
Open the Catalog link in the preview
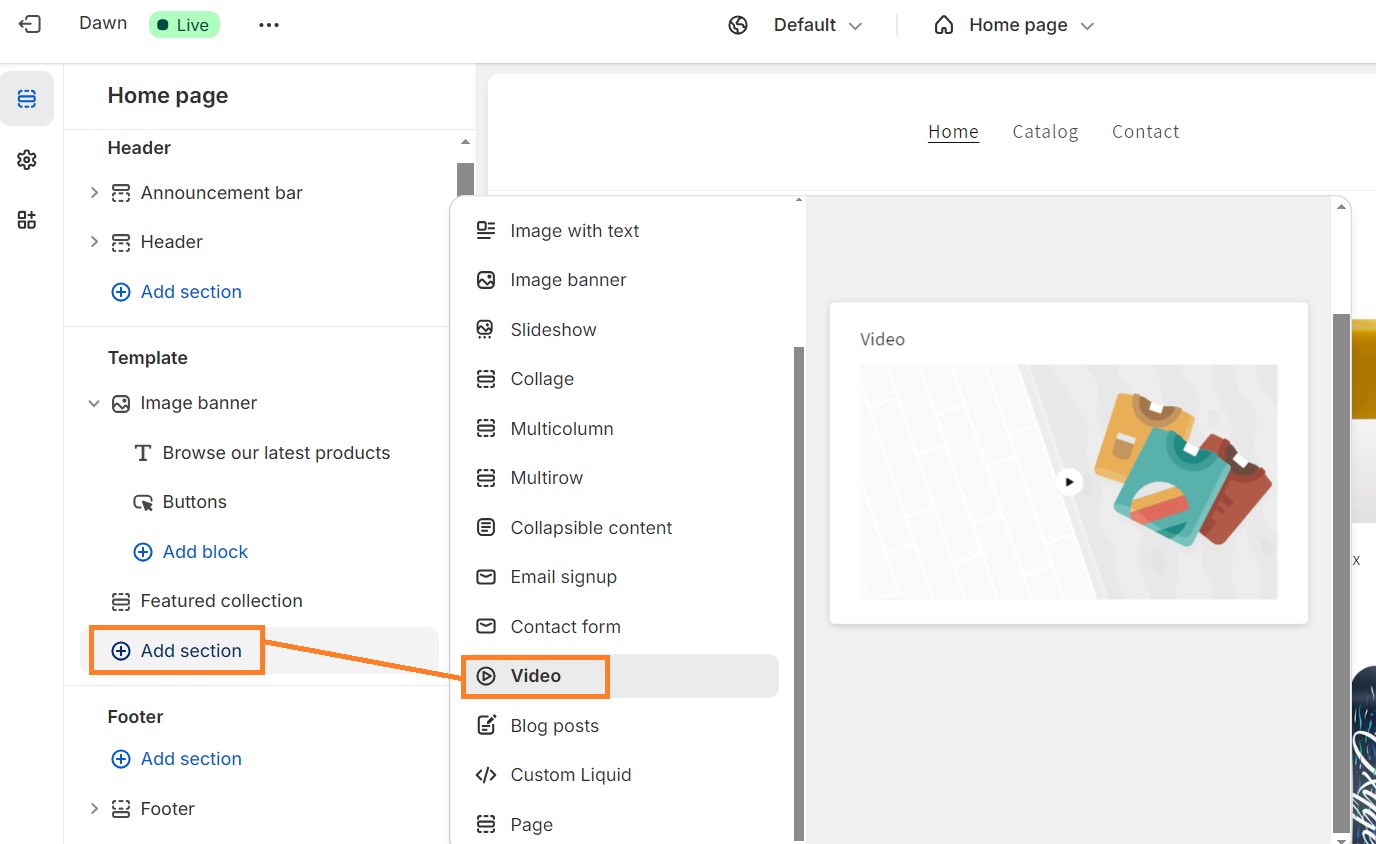(1045, 131)
